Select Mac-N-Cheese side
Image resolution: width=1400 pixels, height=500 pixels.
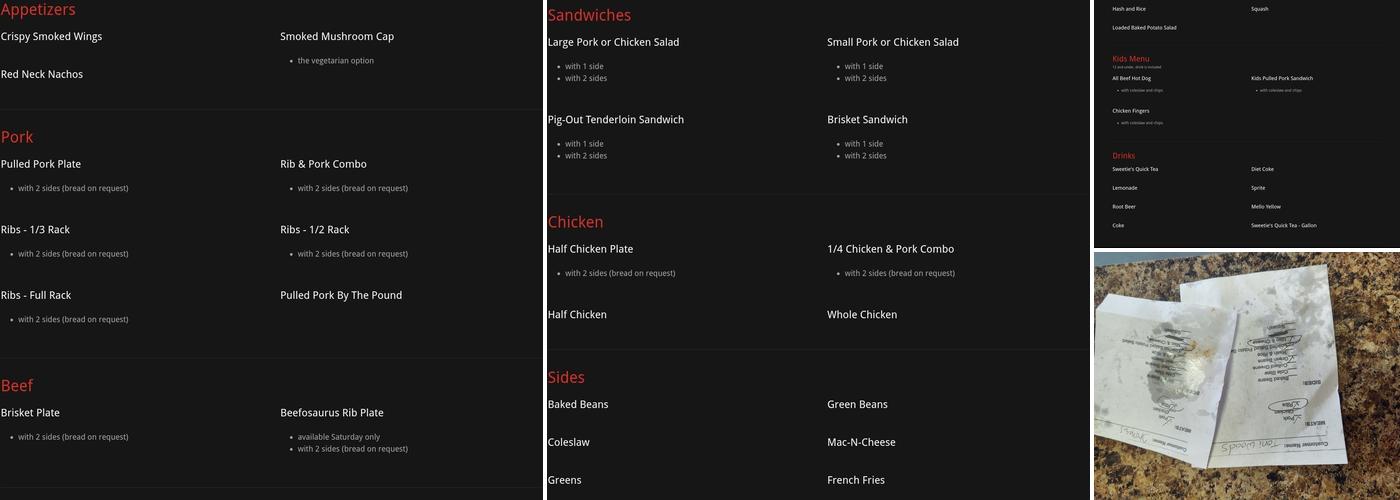pyautogui.click(x=861, y=443)
